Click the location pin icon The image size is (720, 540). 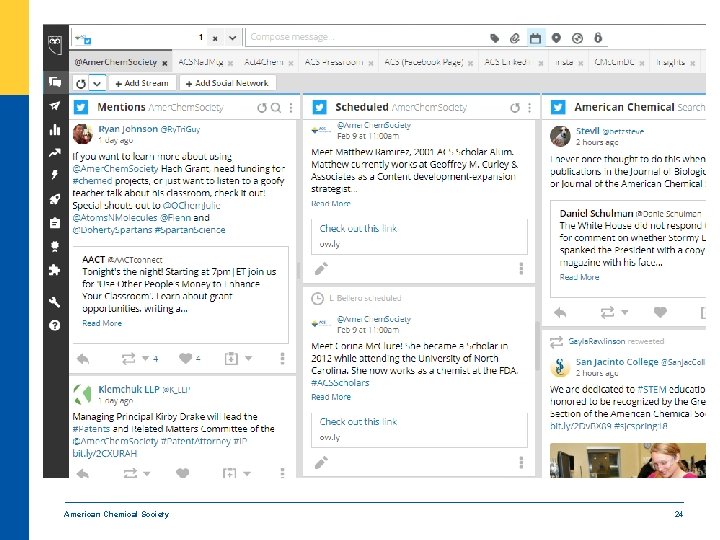point(556,38)
